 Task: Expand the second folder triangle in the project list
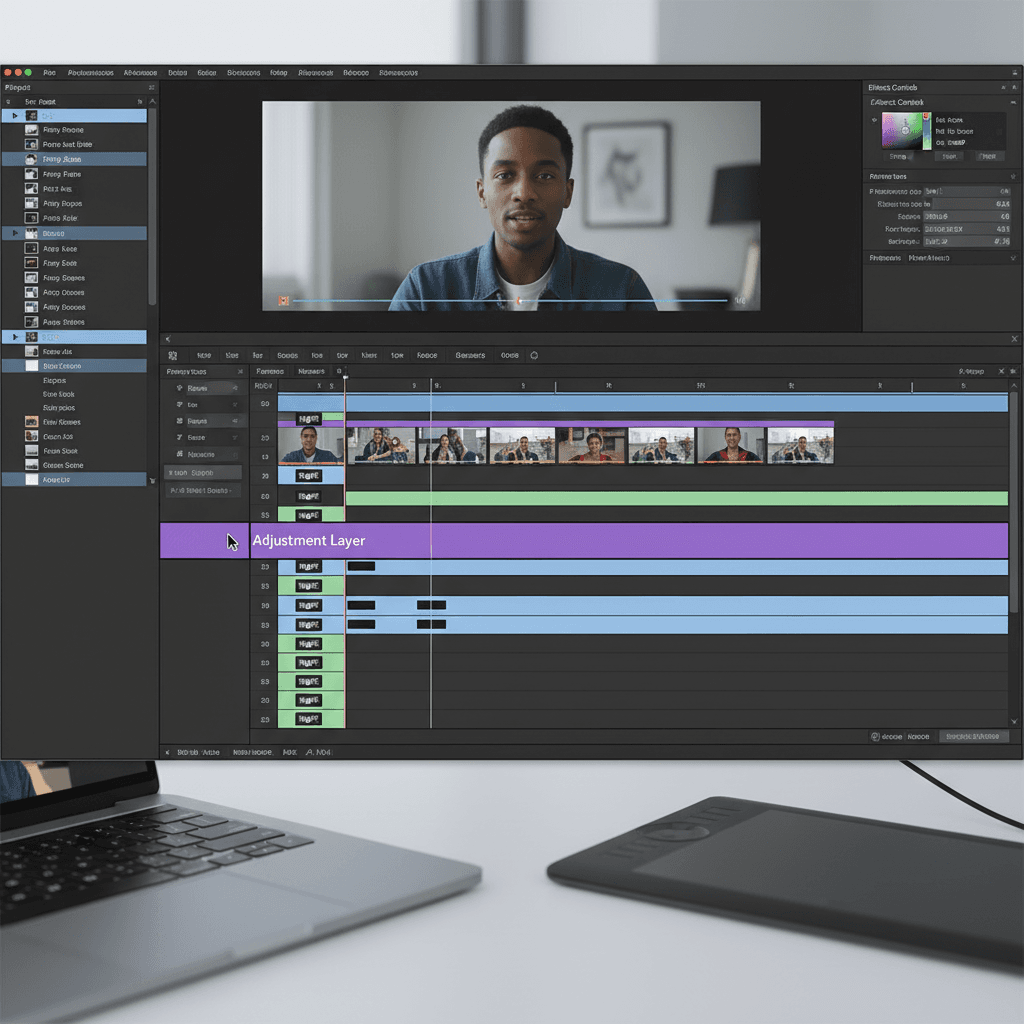coord(15,233)
